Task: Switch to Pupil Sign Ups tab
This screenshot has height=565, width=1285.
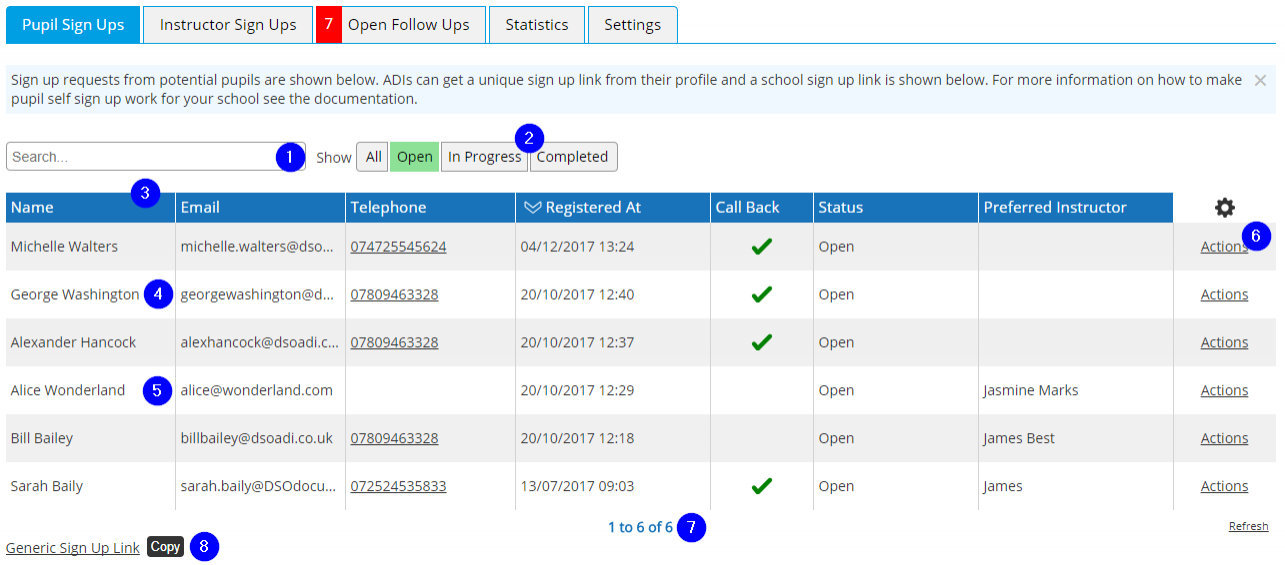Action: (x=73, y=25)
